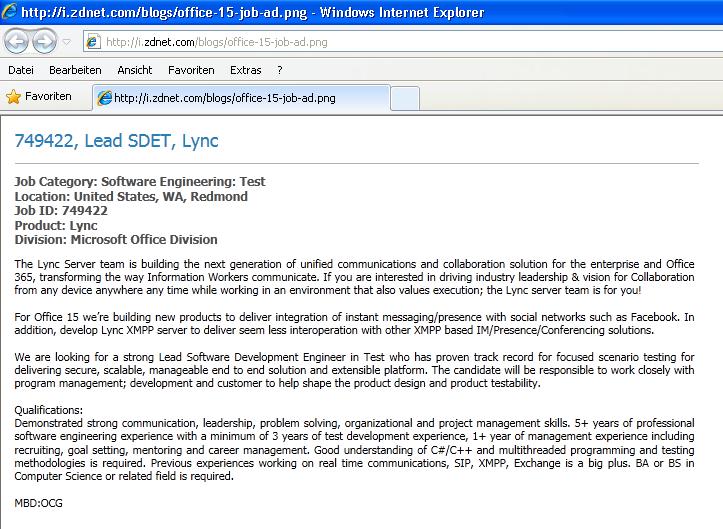
Task: Click the page icon in address bar
Action: click(93, 42)
